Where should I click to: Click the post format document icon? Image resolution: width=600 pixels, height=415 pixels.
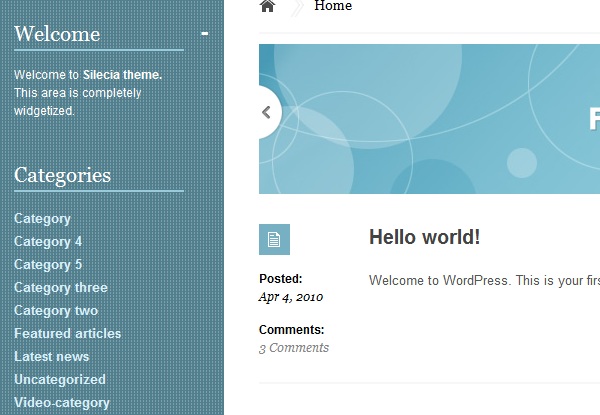(x=274, y=239)
